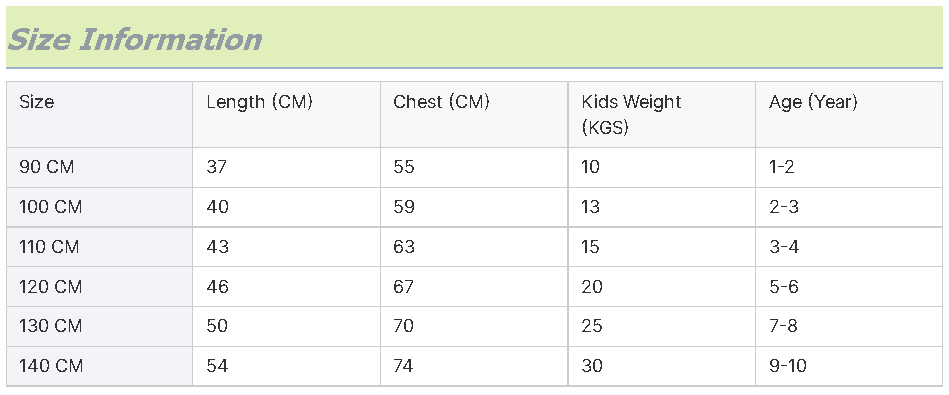Viewport: 949px width, 395px height.
Task: Select the Size column header
Action: [x=36, y=102]
